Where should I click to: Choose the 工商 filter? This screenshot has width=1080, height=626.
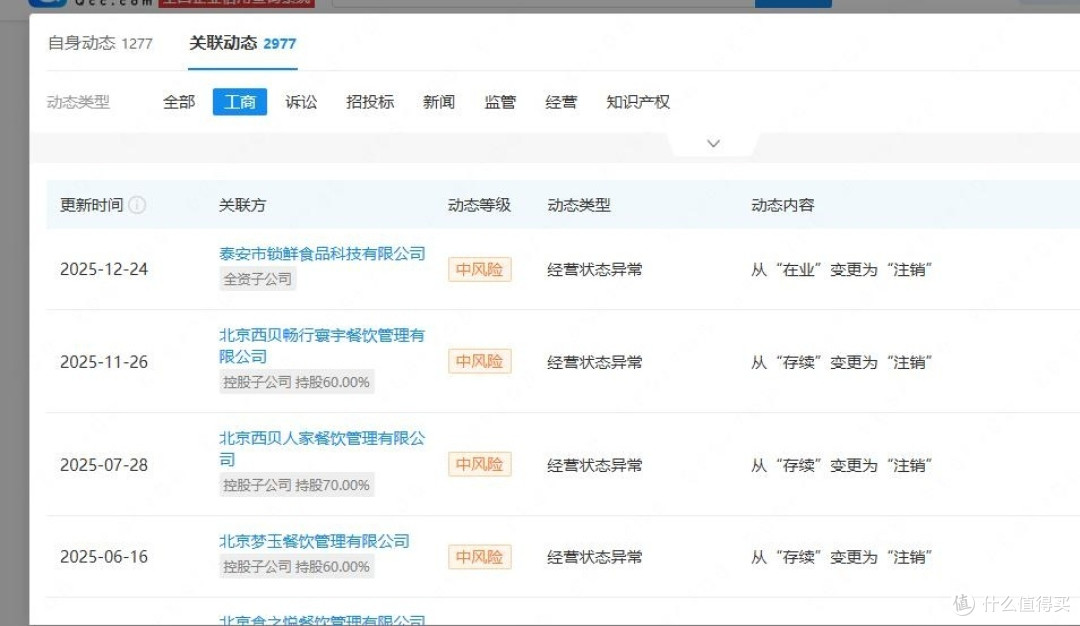pos(240,102)
